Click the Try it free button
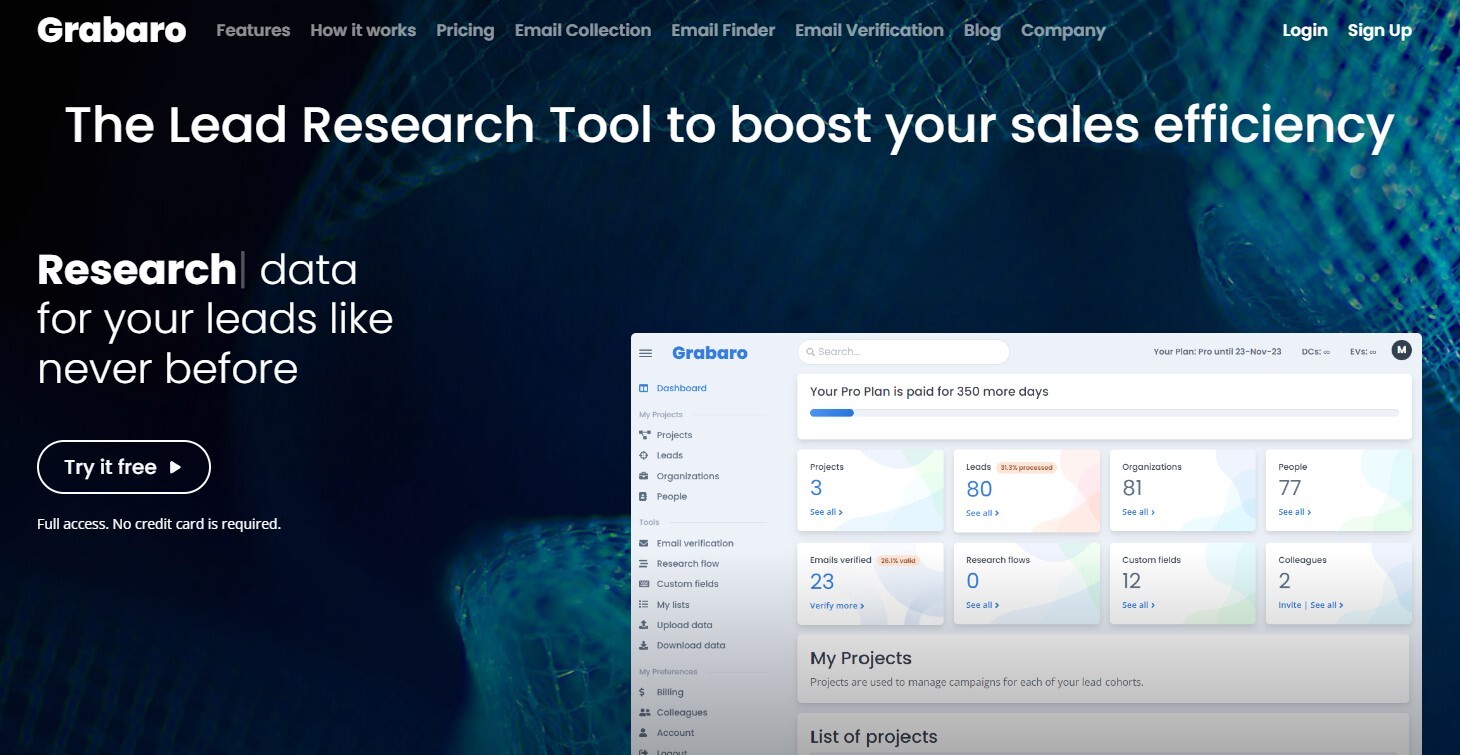The image size is (1460, 755). (124, 467)
